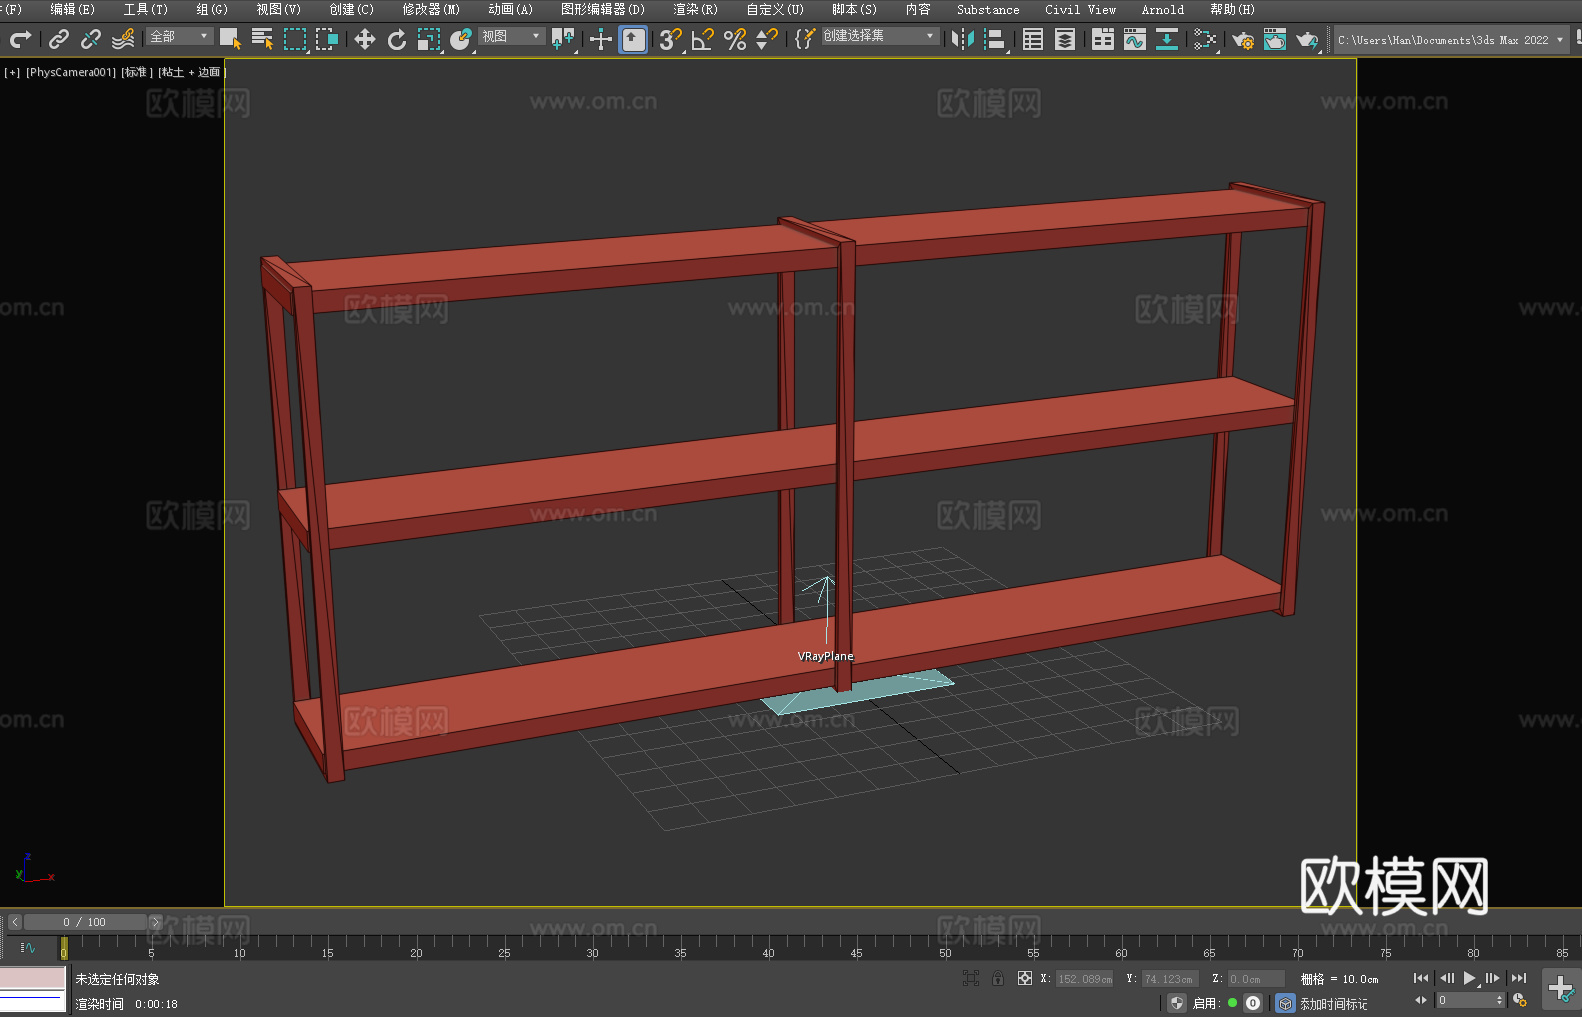Click Use Pivot Point Center icon
The width and height of the screenshot is (1582, 1017).
click(x=563, y=39)
